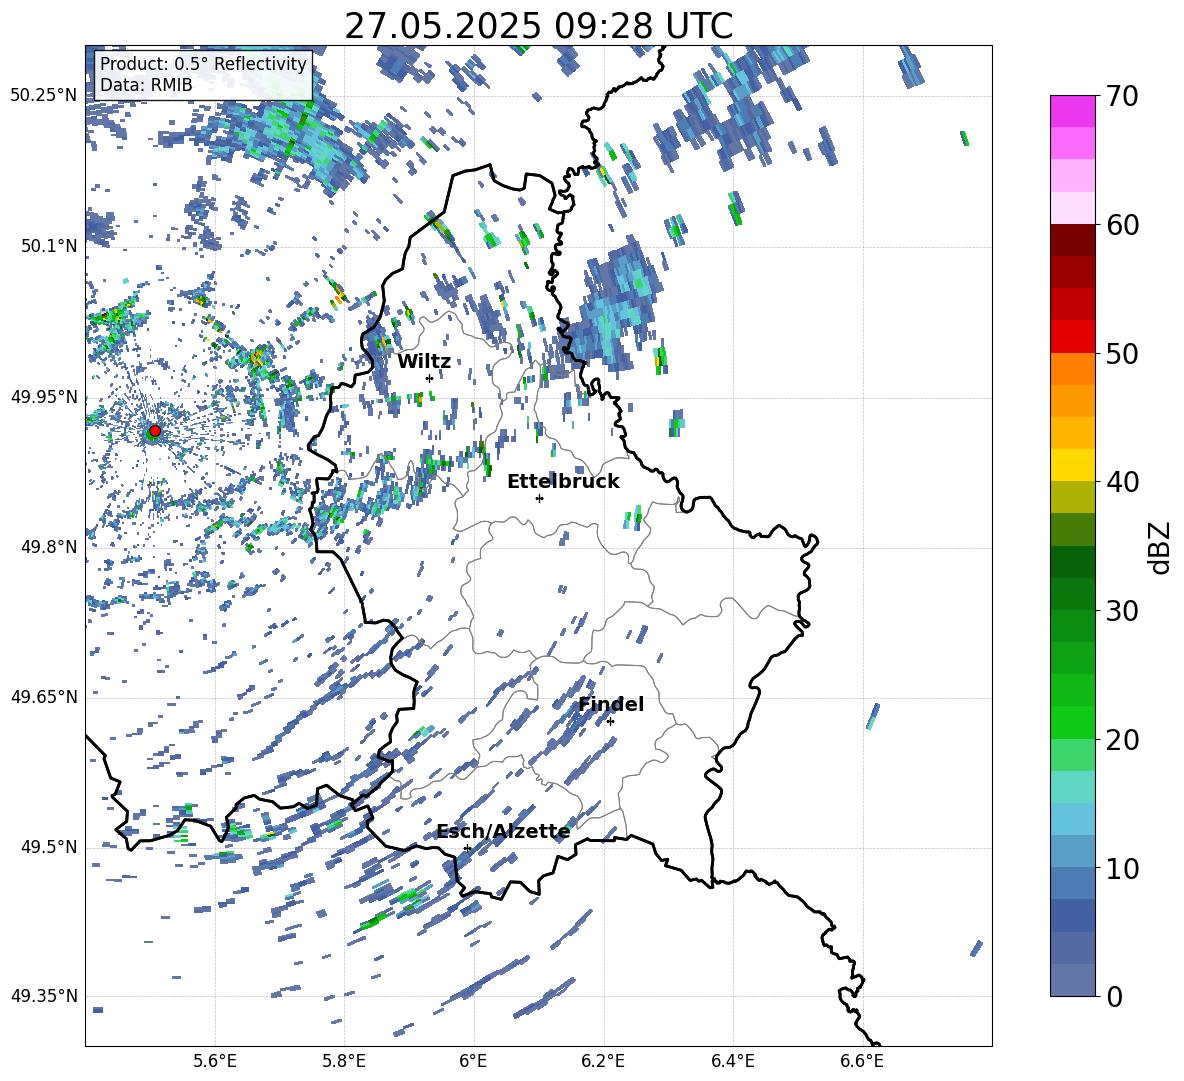Viewport: 1184px width, 1081px height.
Task: Click the 49.65°N latitude label
Action: pos(44,696)
